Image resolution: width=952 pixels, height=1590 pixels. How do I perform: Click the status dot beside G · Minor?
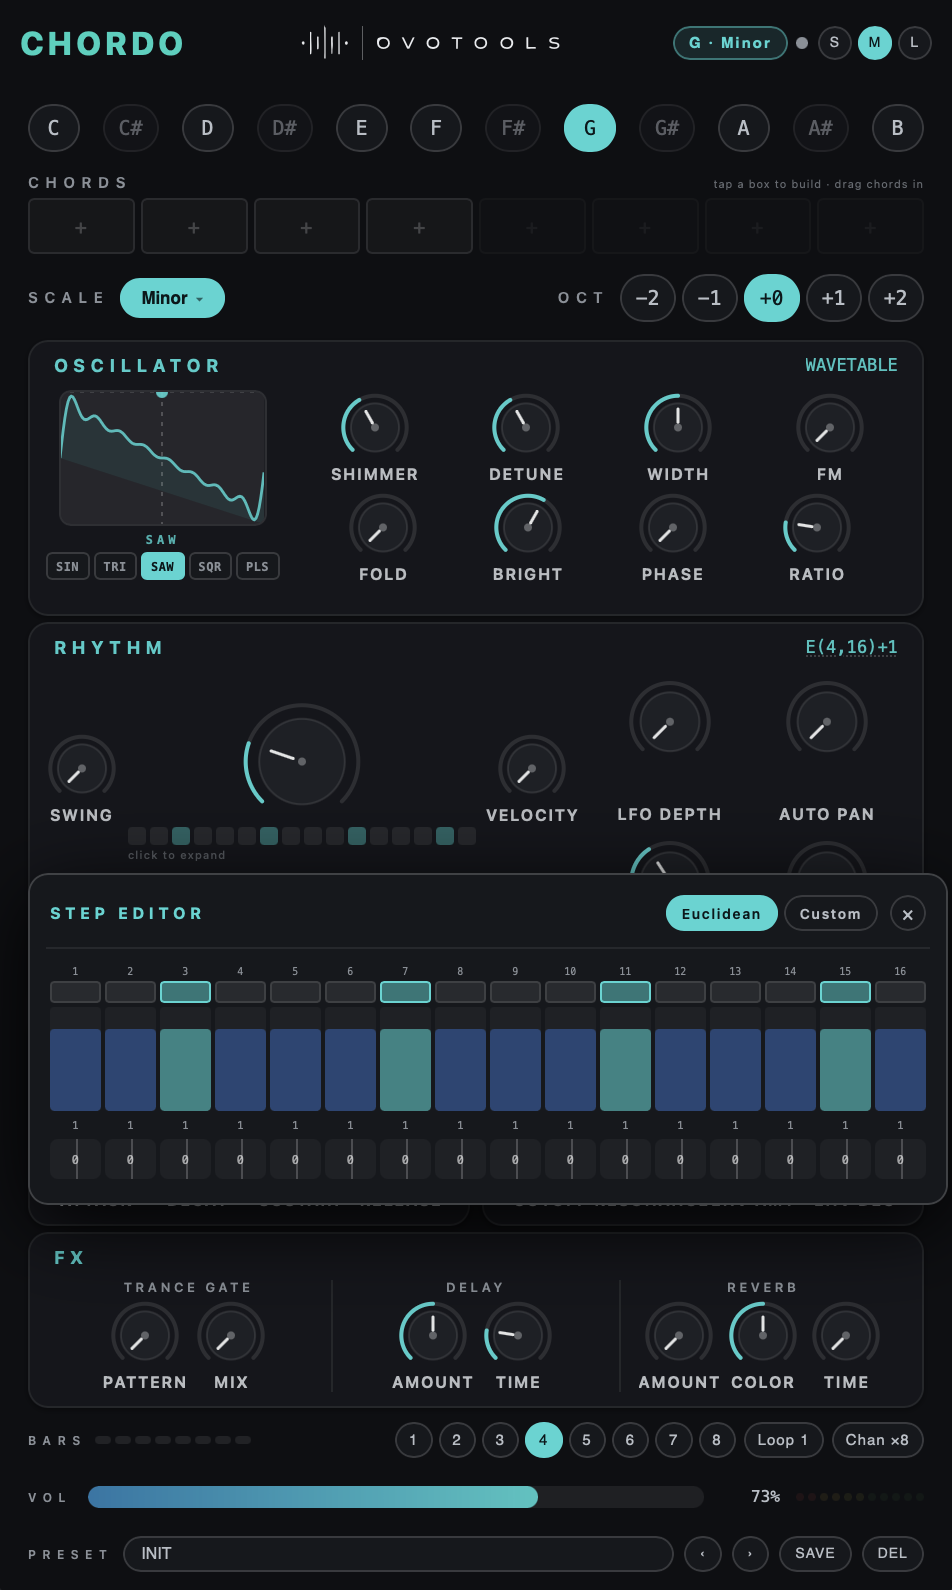coord(802,43)
